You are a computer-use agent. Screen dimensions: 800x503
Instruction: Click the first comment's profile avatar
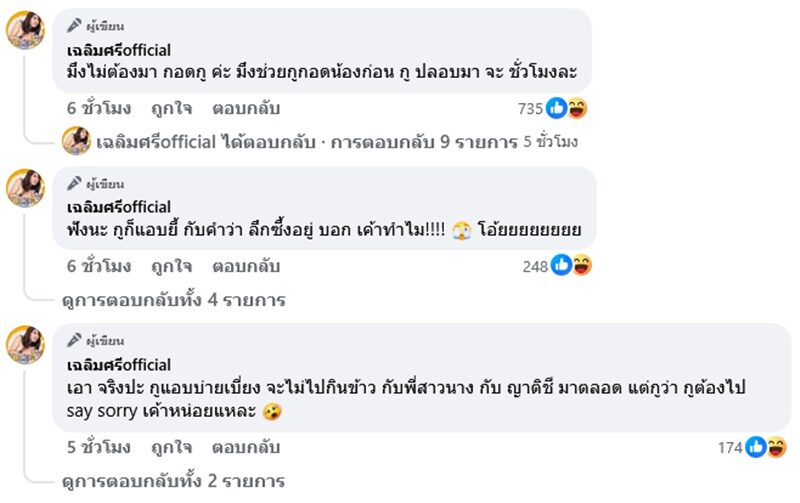tap(26, 30)
